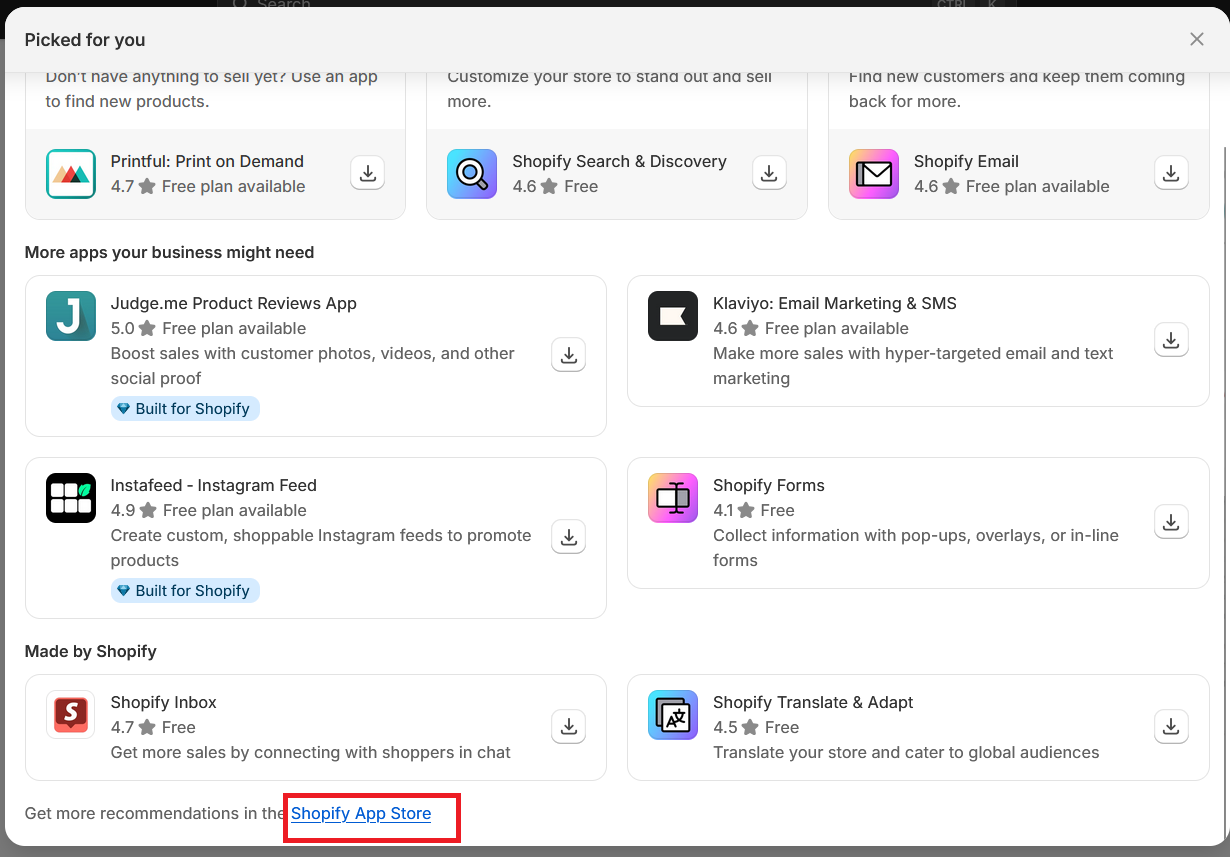Viewport: 1230px width, 857px height.
Task: Click Judge.me's 5.0 rating text
Action: [x=122, y=328]
